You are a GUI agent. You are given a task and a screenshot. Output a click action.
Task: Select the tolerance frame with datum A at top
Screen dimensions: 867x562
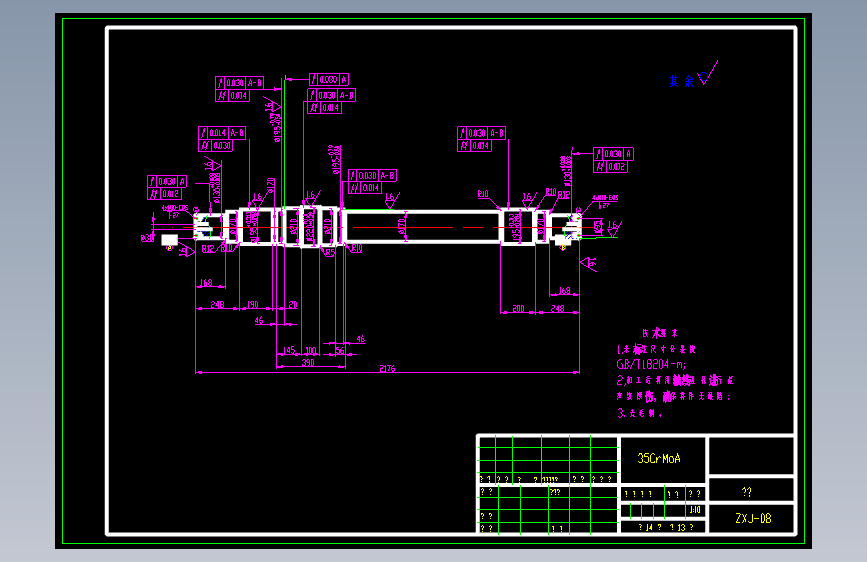point(329,80)
